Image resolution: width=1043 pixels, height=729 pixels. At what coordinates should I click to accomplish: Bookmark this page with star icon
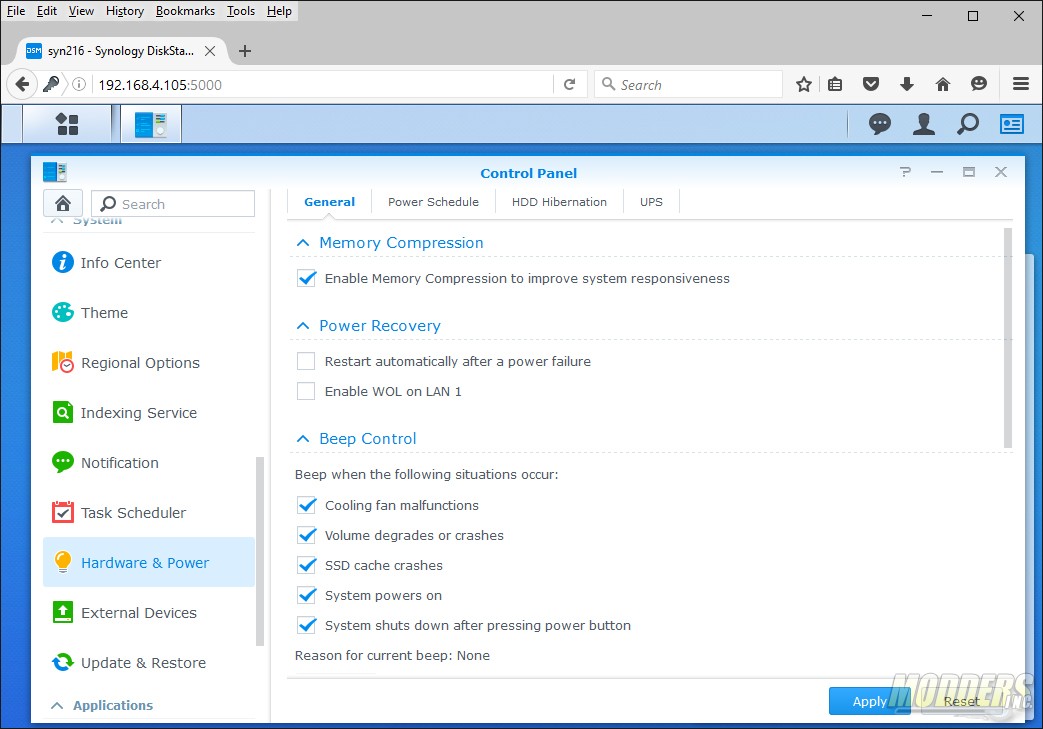click(804, 84)
